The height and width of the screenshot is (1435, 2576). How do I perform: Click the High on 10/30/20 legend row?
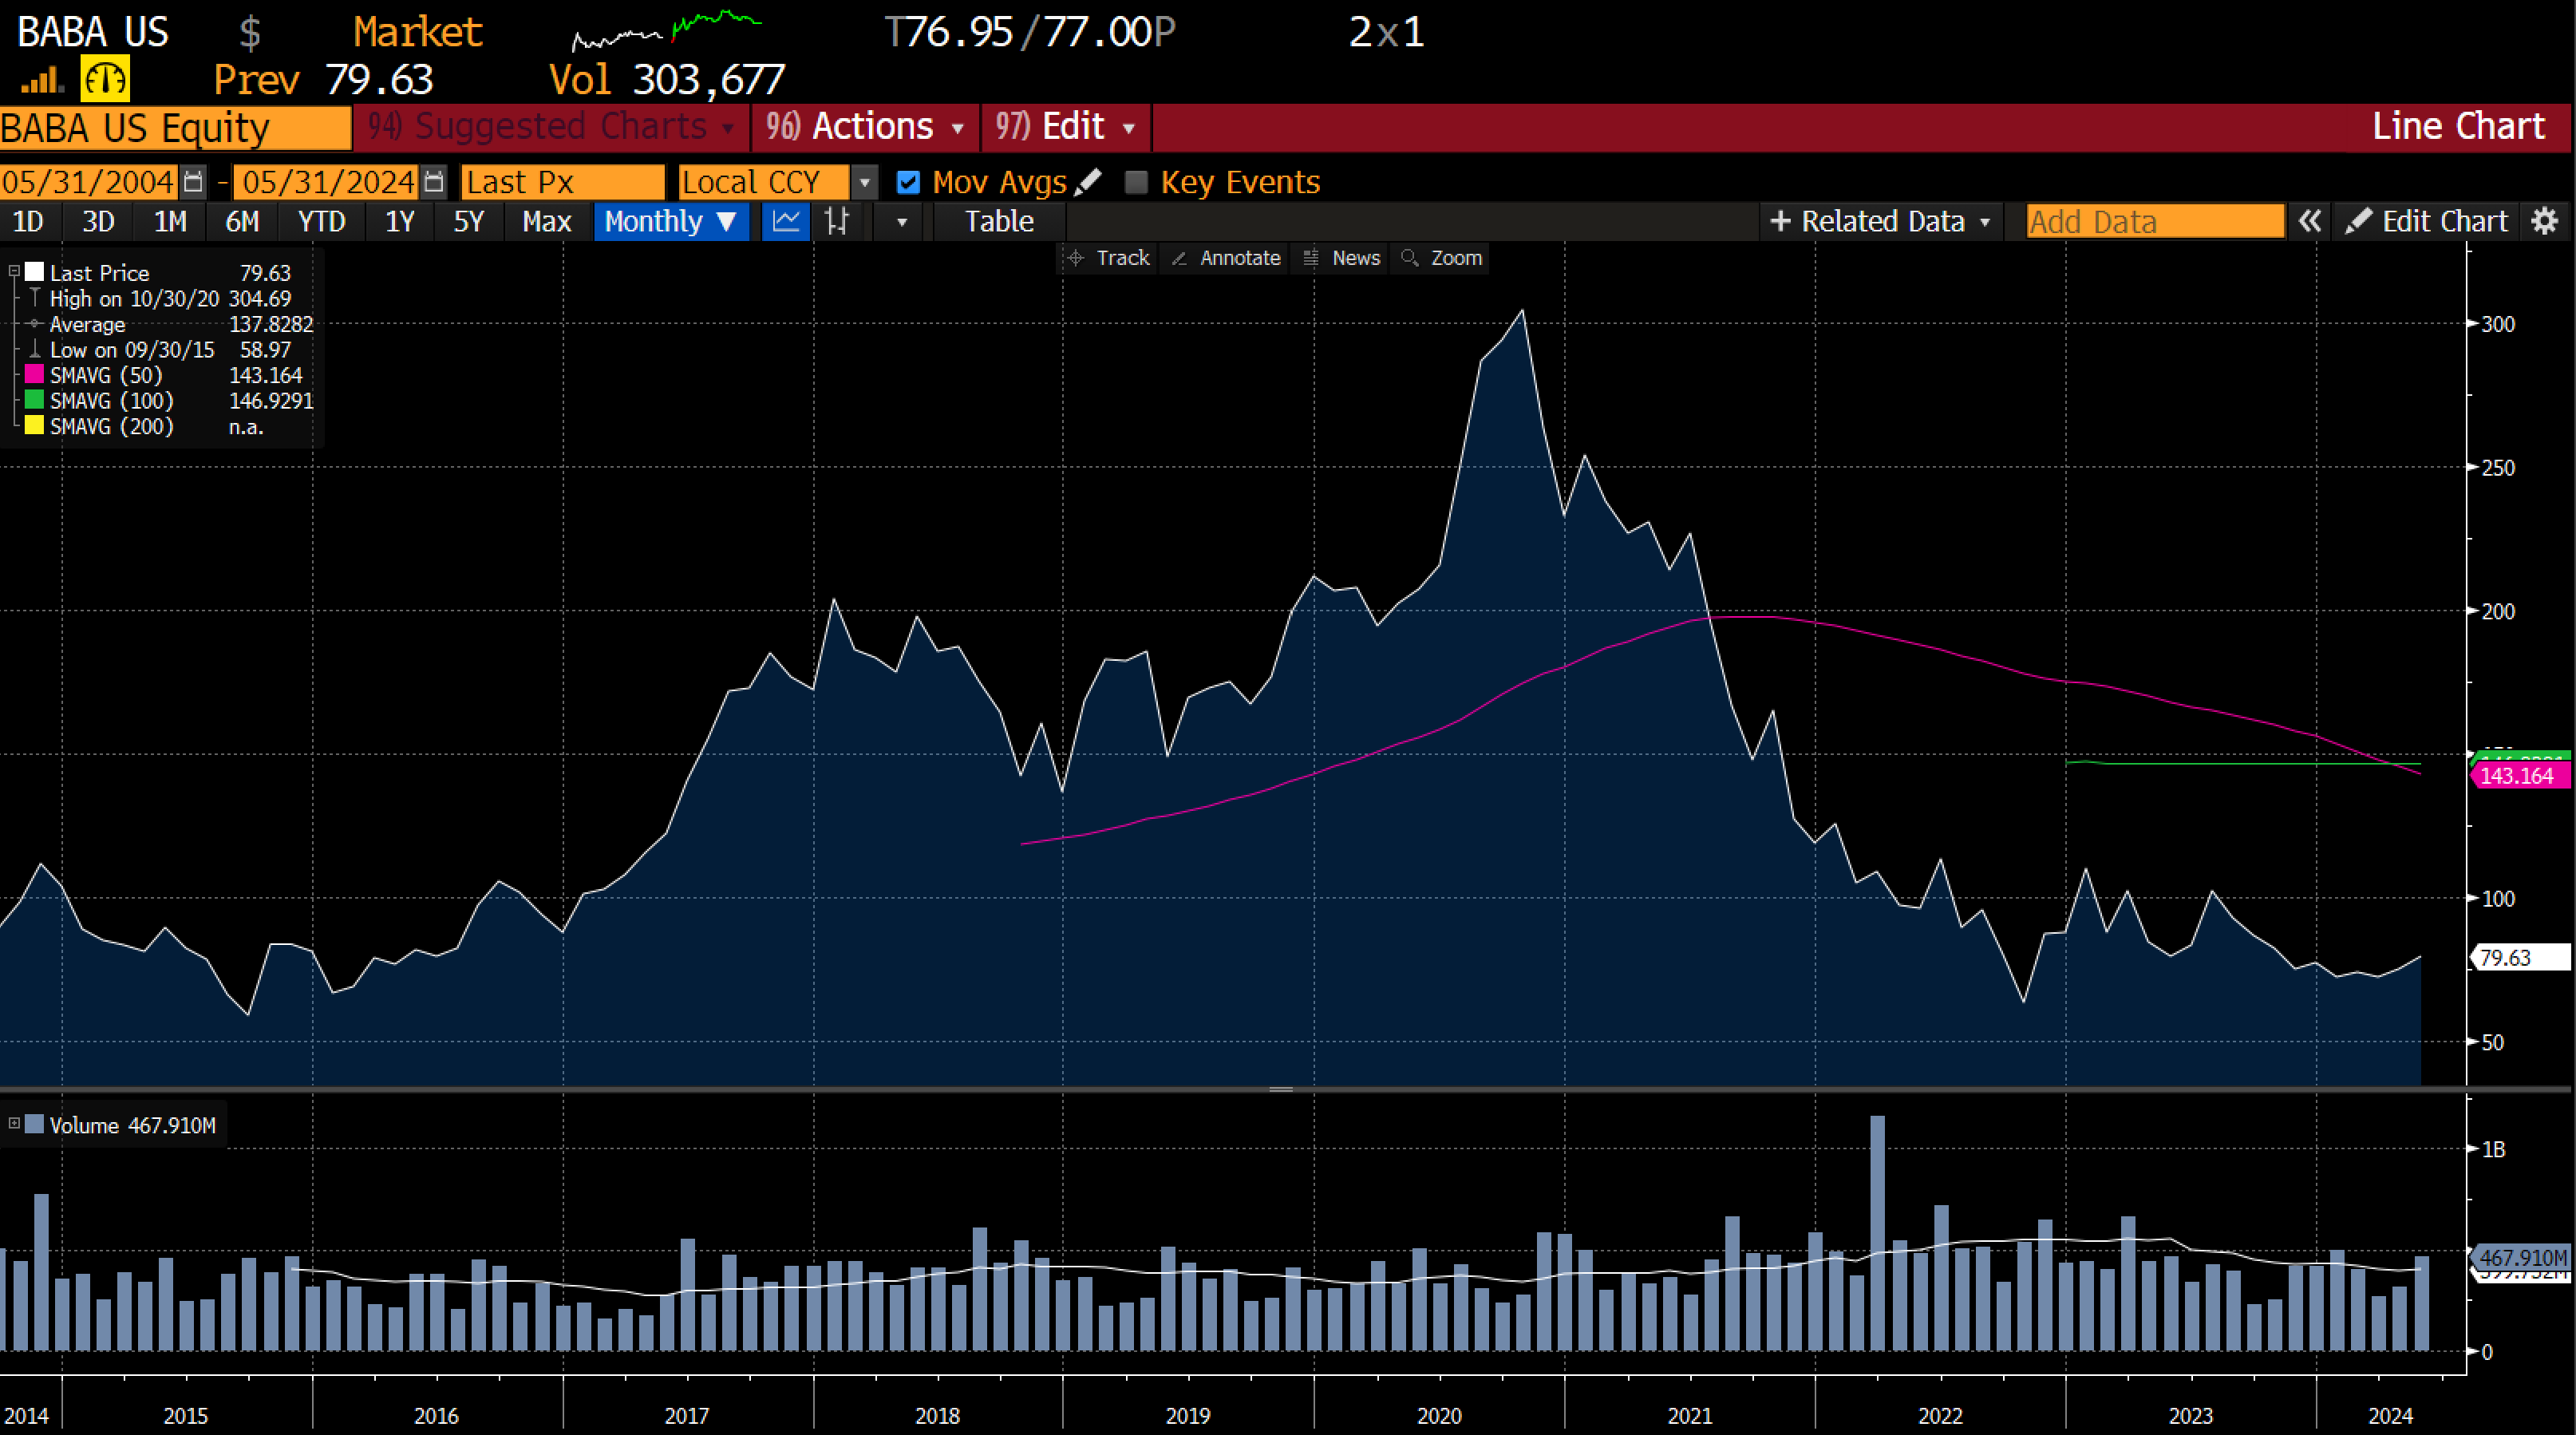tap(160, 298)
